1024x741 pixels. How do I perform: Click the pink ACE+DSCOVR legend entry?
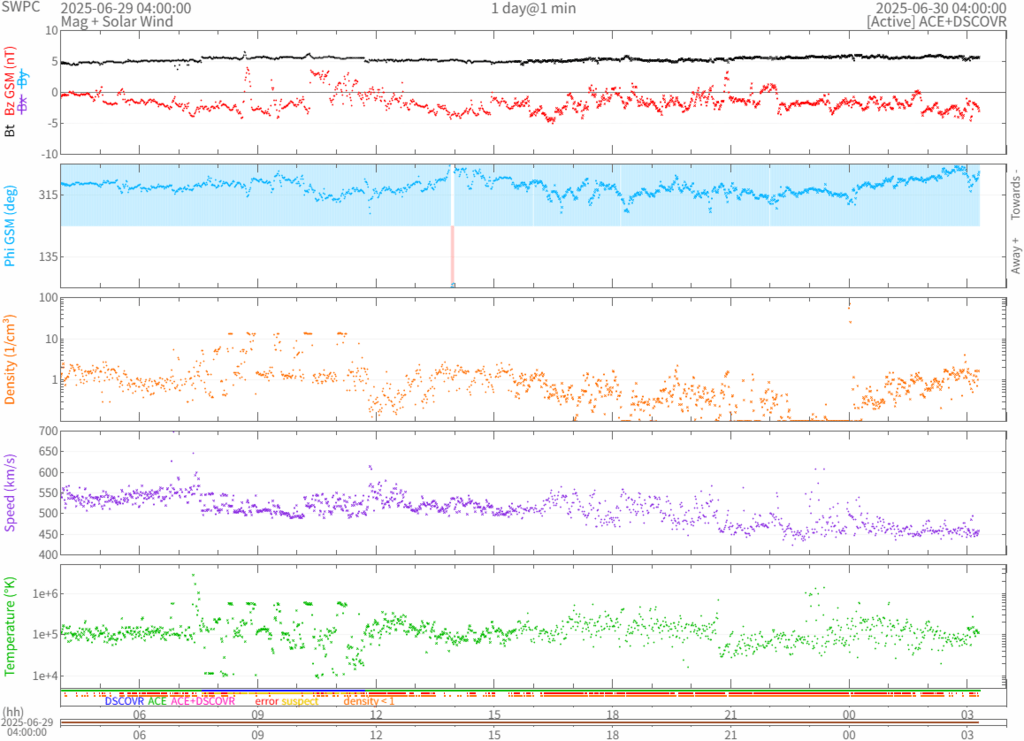click(202, 702)
